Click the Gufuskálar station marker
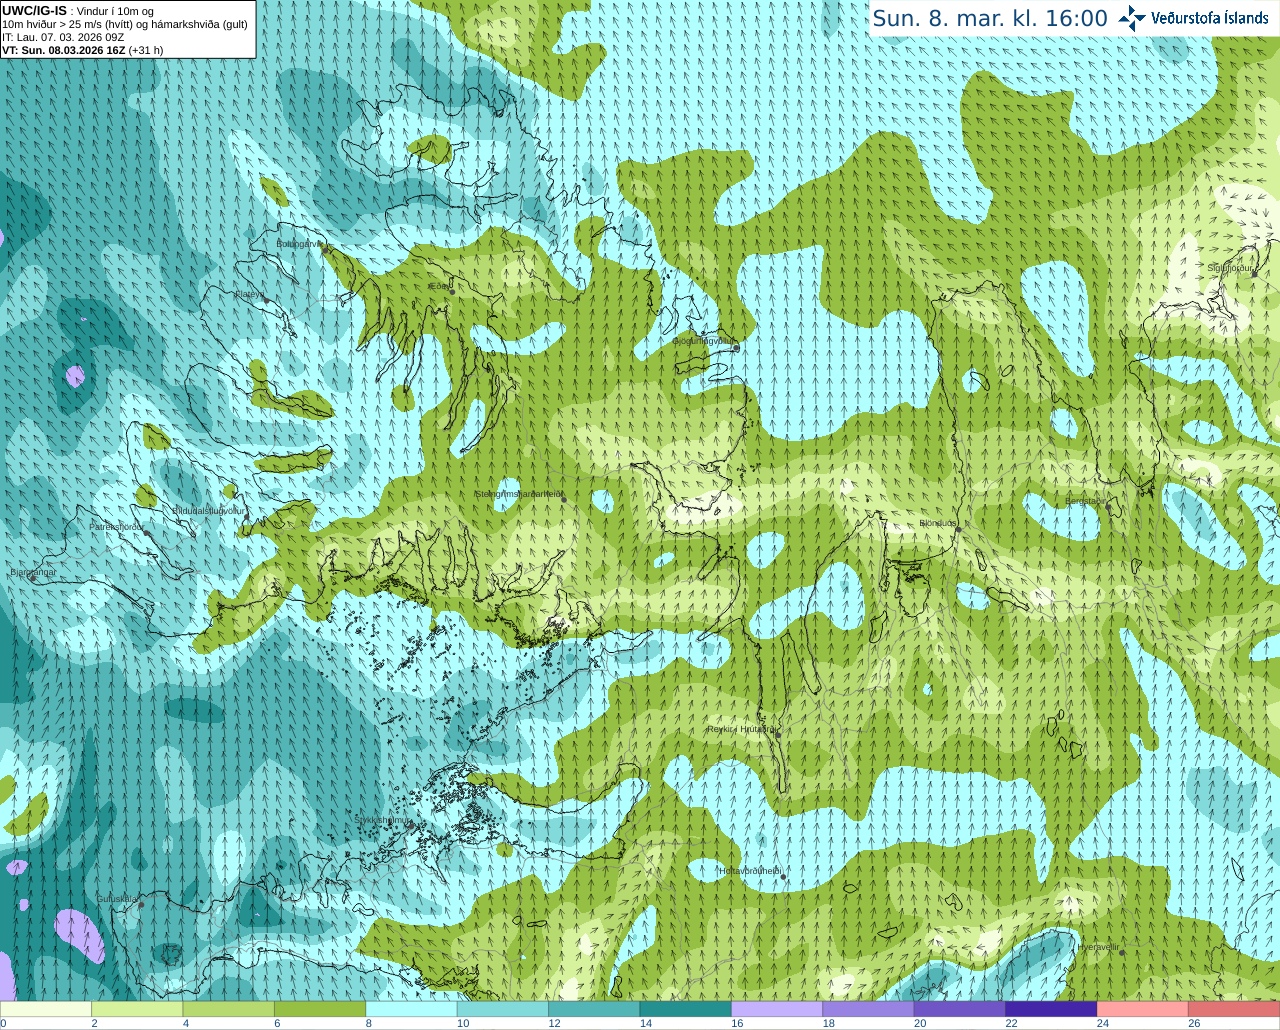The width and height of the screenshot is (1280, 1030). point(141,905)
